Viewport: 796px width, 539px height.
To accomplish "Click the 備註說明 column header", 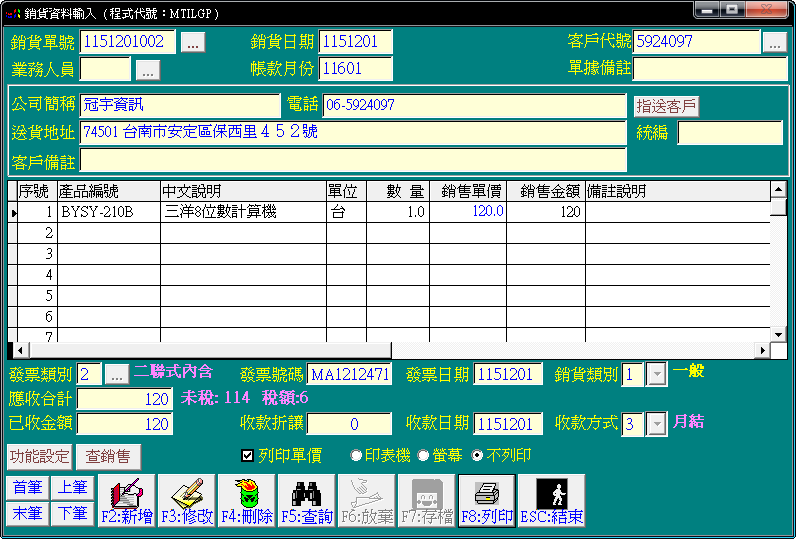I will coord(678,191).
